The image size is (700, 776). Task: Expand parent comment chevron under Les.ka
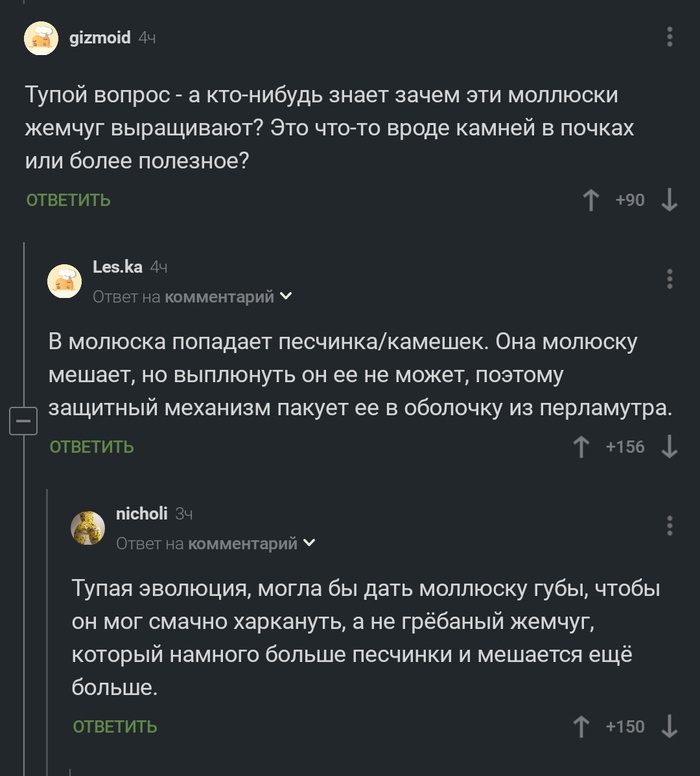click(x=286, y=297)
